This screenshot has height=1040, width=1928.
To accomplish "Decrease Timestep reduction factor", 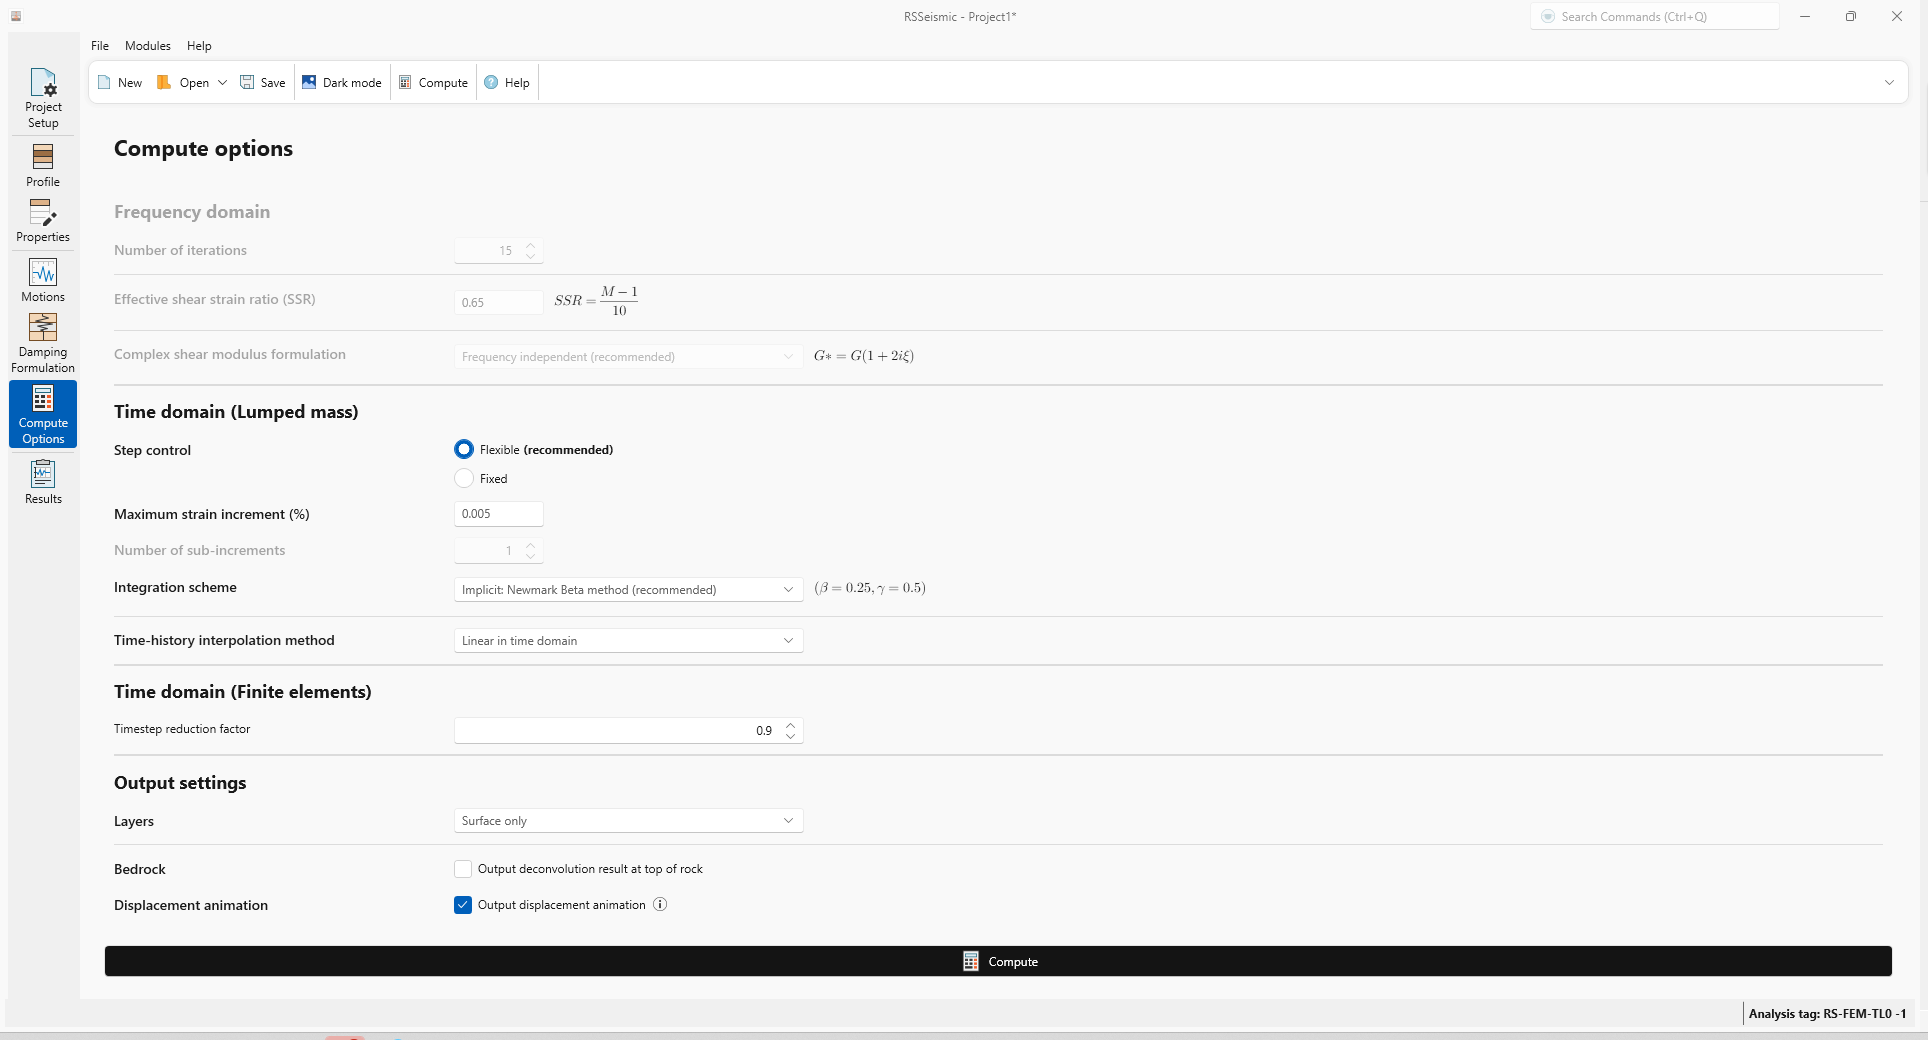I will pos(791,736).
